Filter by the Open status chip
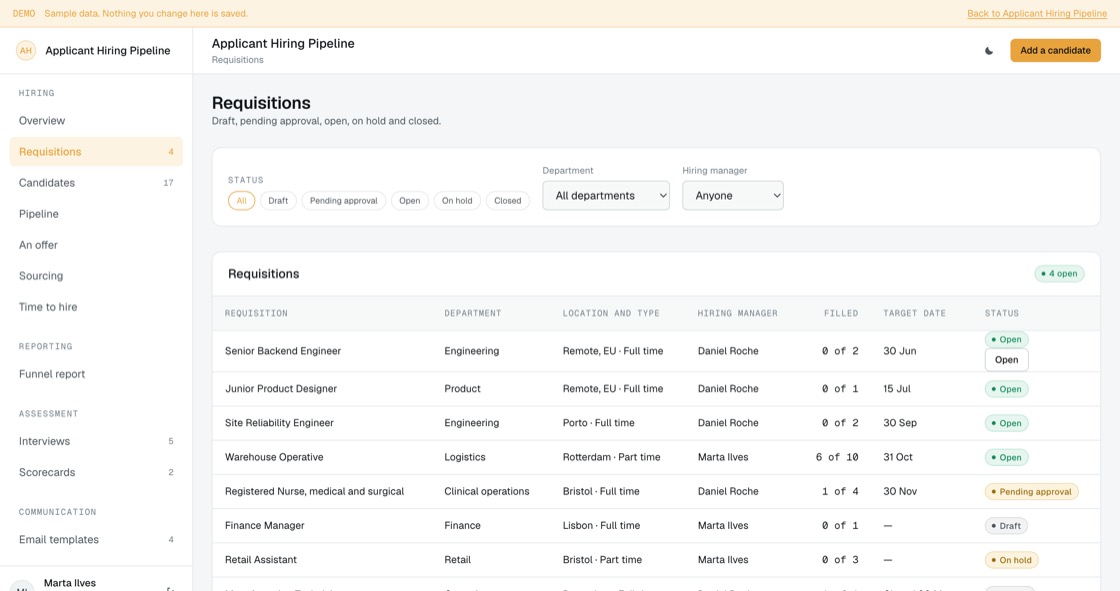 409,201
